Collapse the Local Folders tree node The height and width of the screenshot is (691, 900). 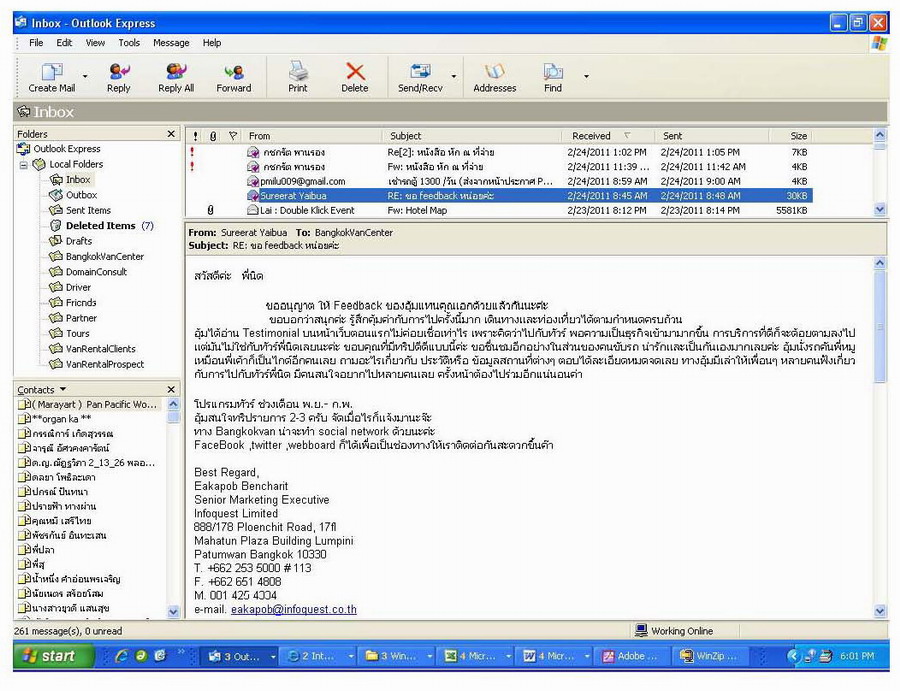[x=24, y=165]
